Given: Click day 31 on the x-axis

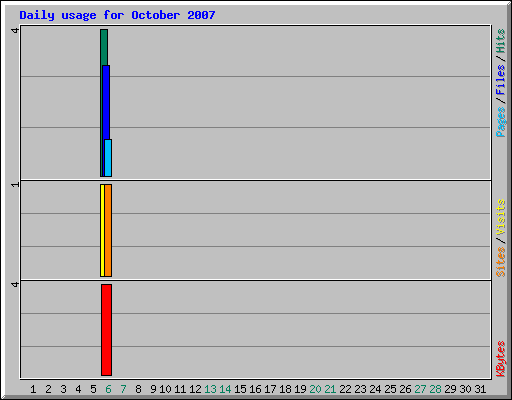Looking at the screenshot, I should (480, 389).
